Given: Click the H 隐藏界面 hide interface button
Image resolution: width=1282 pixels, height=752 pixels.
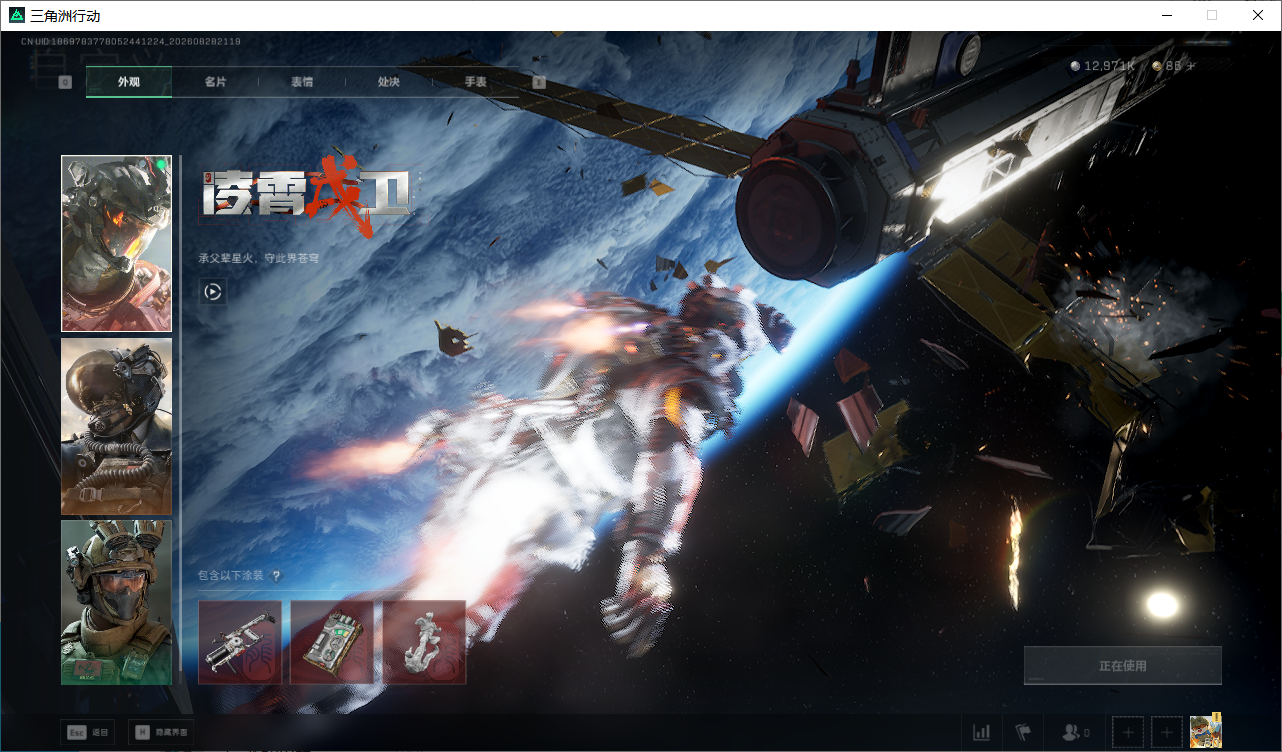Looking at the screenshot, I should tap(162, 733).
